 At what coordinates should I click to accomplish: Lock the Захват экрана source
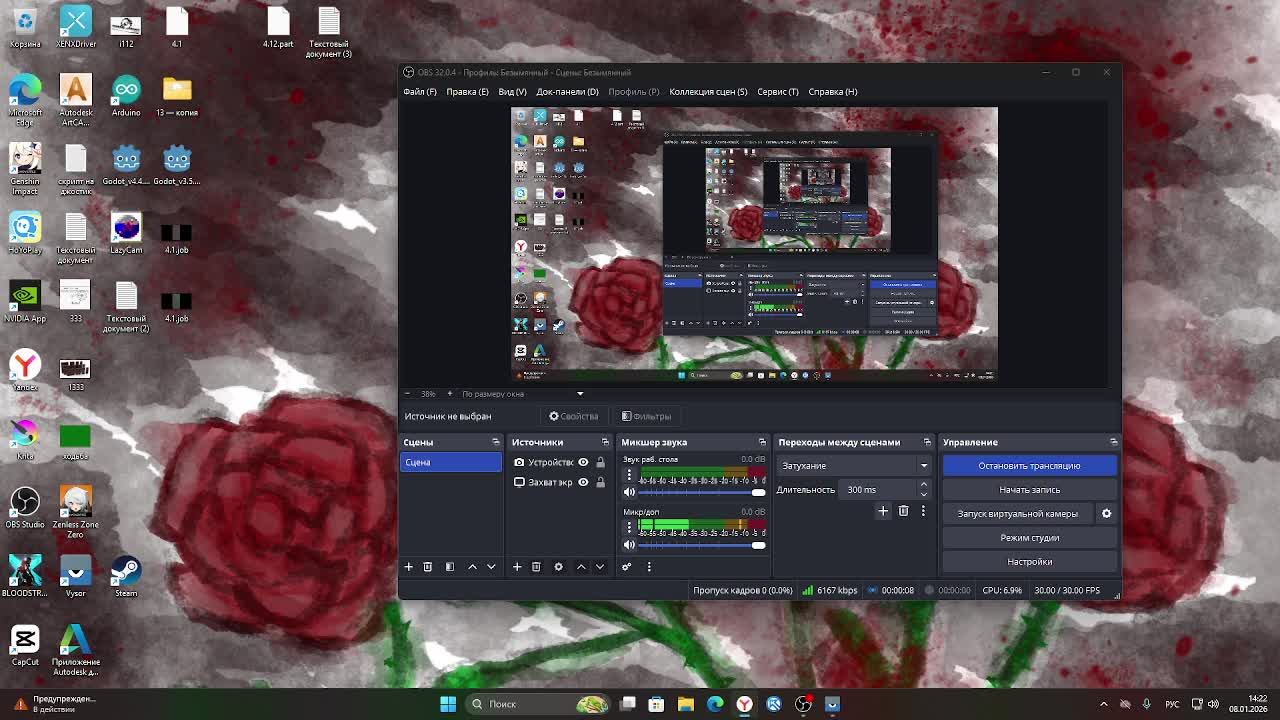(600, 482)
